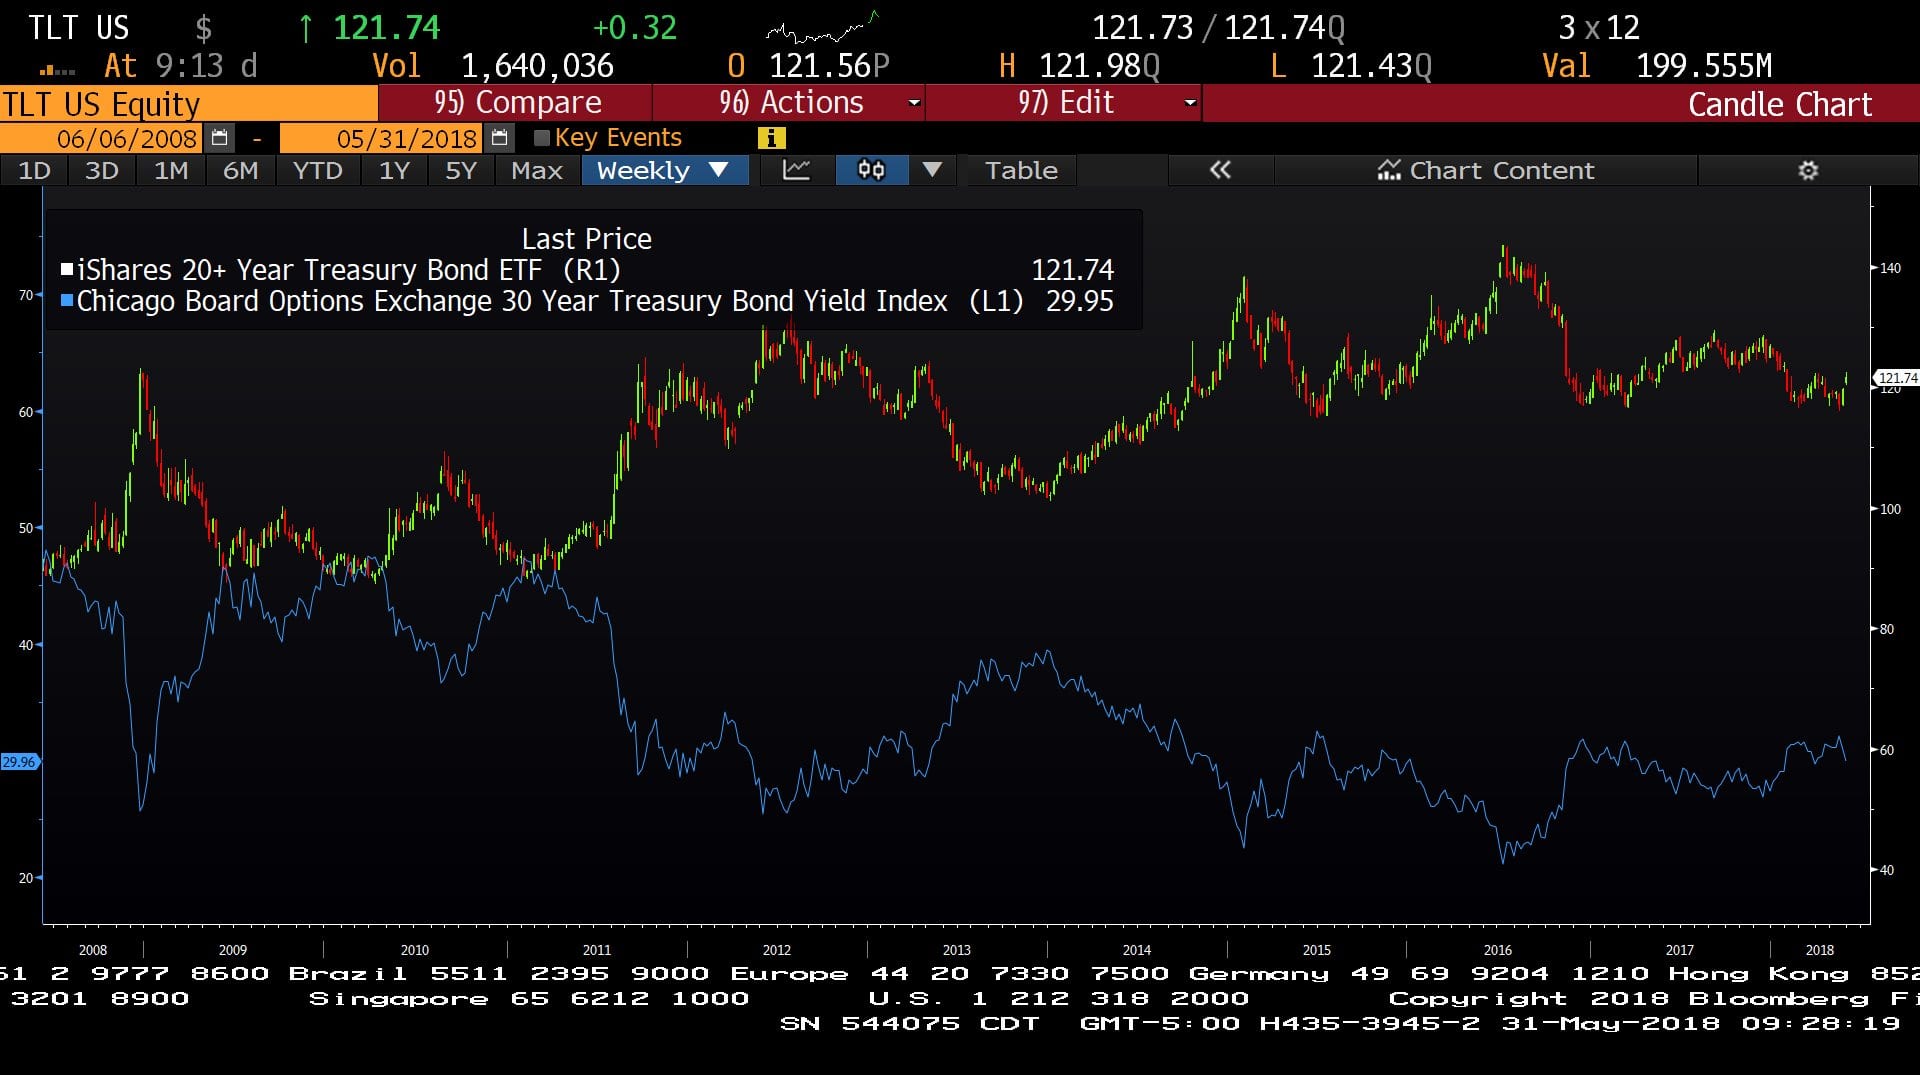Click the bid/ask 121.73 / 121.74Q quote
Viewport: 1920px width, 1075px height.
click(x=1218, y=28)
